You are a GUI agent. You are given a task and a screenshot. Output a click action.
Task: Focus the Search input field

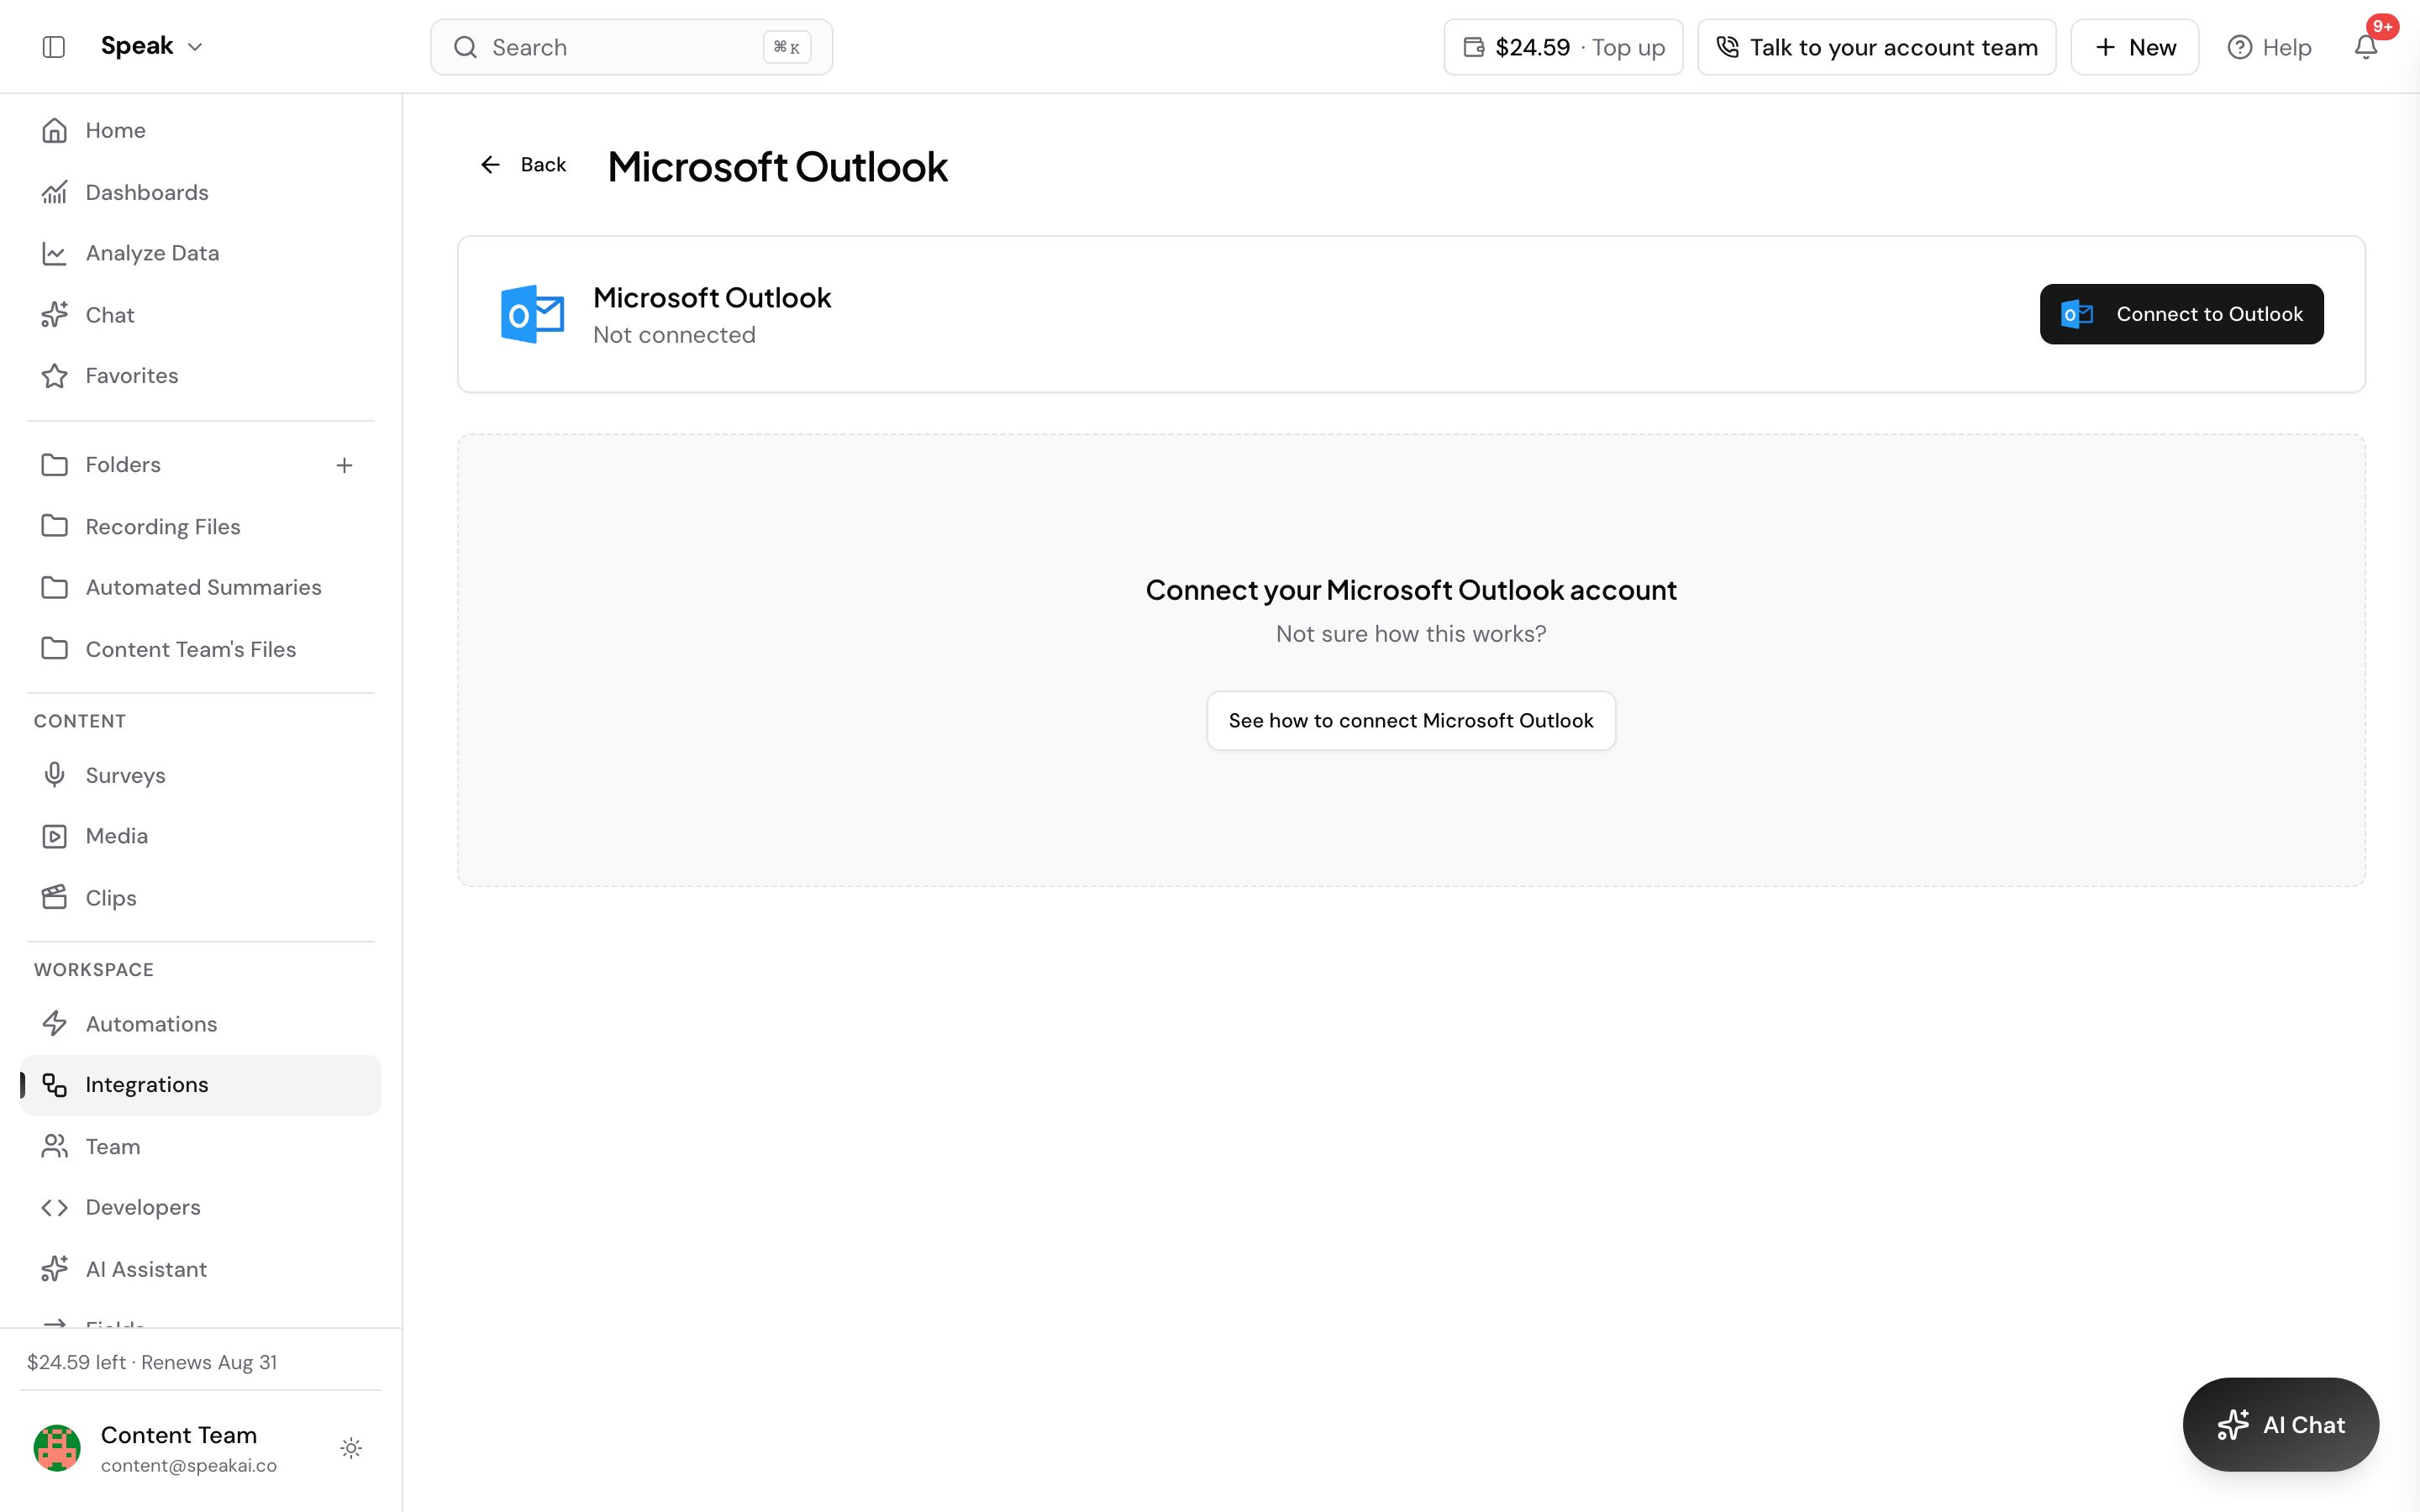click(x=631, y=47)
